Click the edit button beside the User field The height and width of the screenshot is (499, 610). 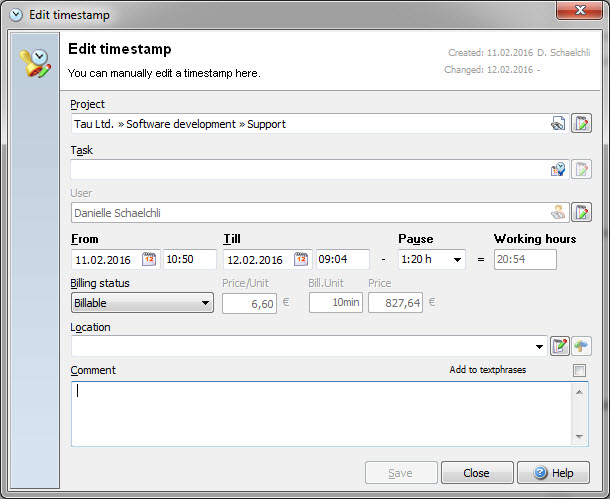tap(581, 212)
